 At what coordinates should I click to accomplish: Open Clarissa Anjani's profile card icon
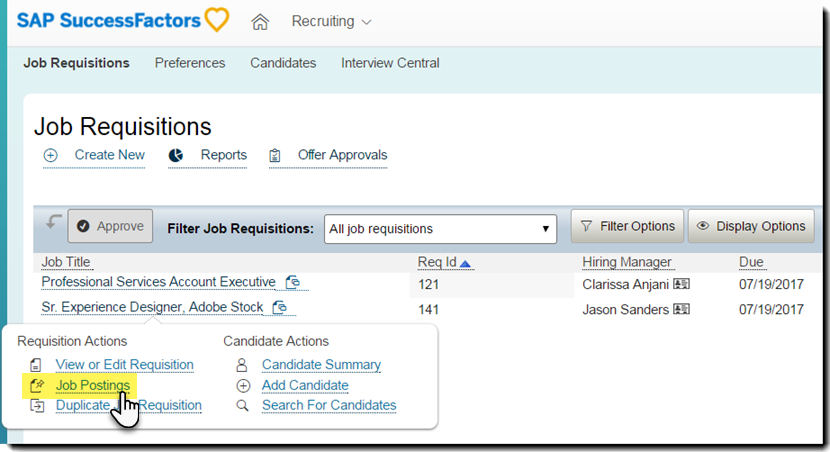tap(681, 284)
